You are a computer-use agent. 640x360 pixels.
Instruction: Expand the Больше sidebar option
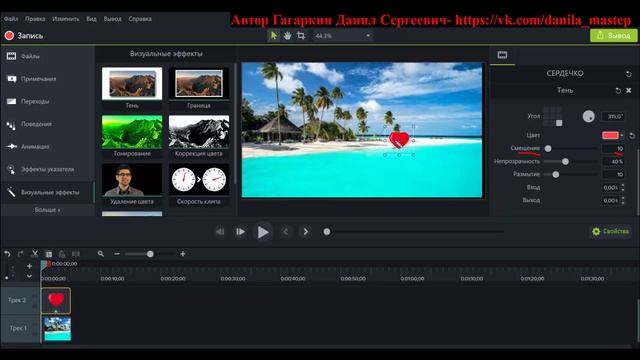coord(47,210)
